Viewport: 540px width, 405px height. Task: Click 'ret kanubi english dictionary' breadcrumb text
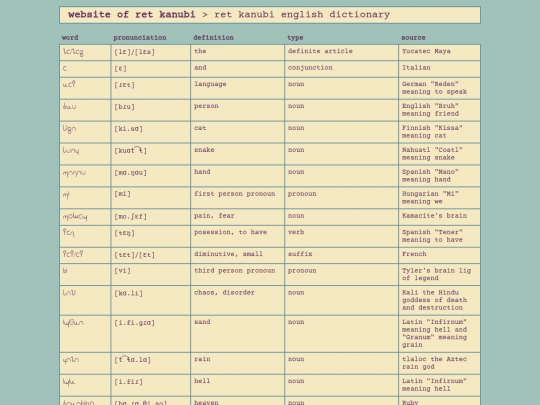pyautogui.click(x=302, y=15)
